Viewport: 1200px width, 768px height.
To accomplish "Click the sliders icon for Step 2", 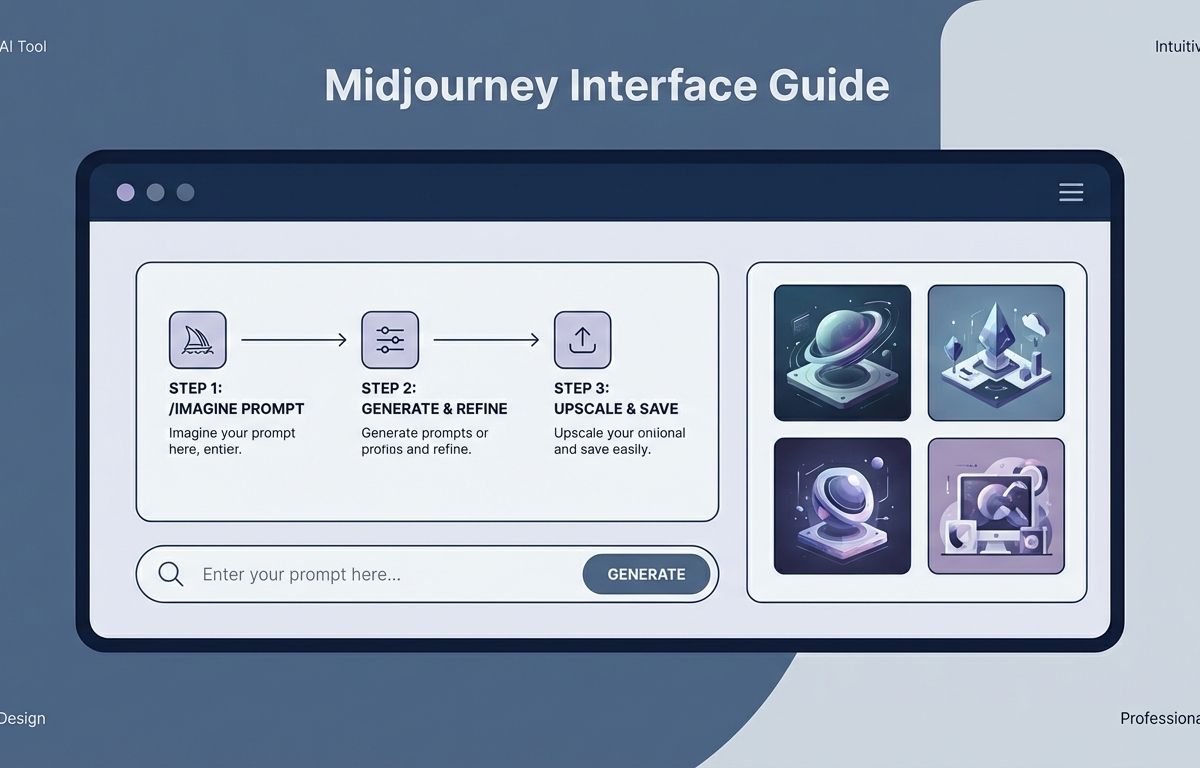I will tap(390, 340).
